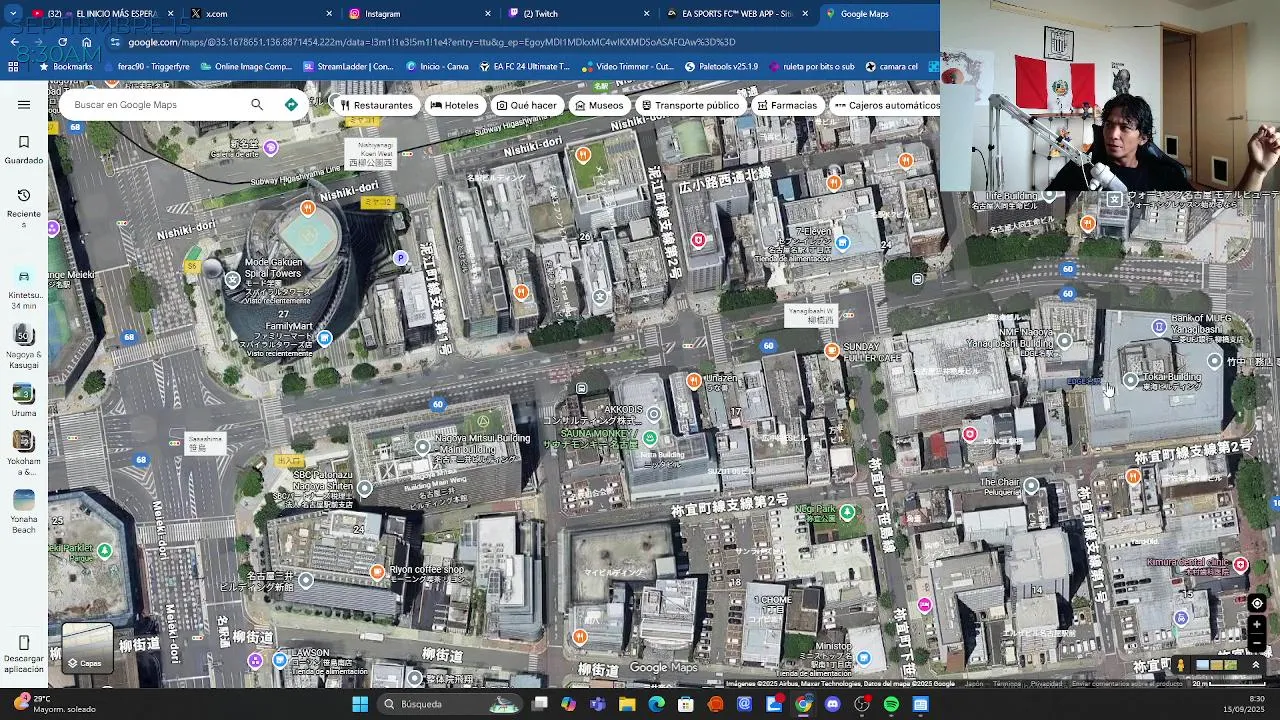Open the Paletools v25.1.9 bookmark

coord(722,67)
